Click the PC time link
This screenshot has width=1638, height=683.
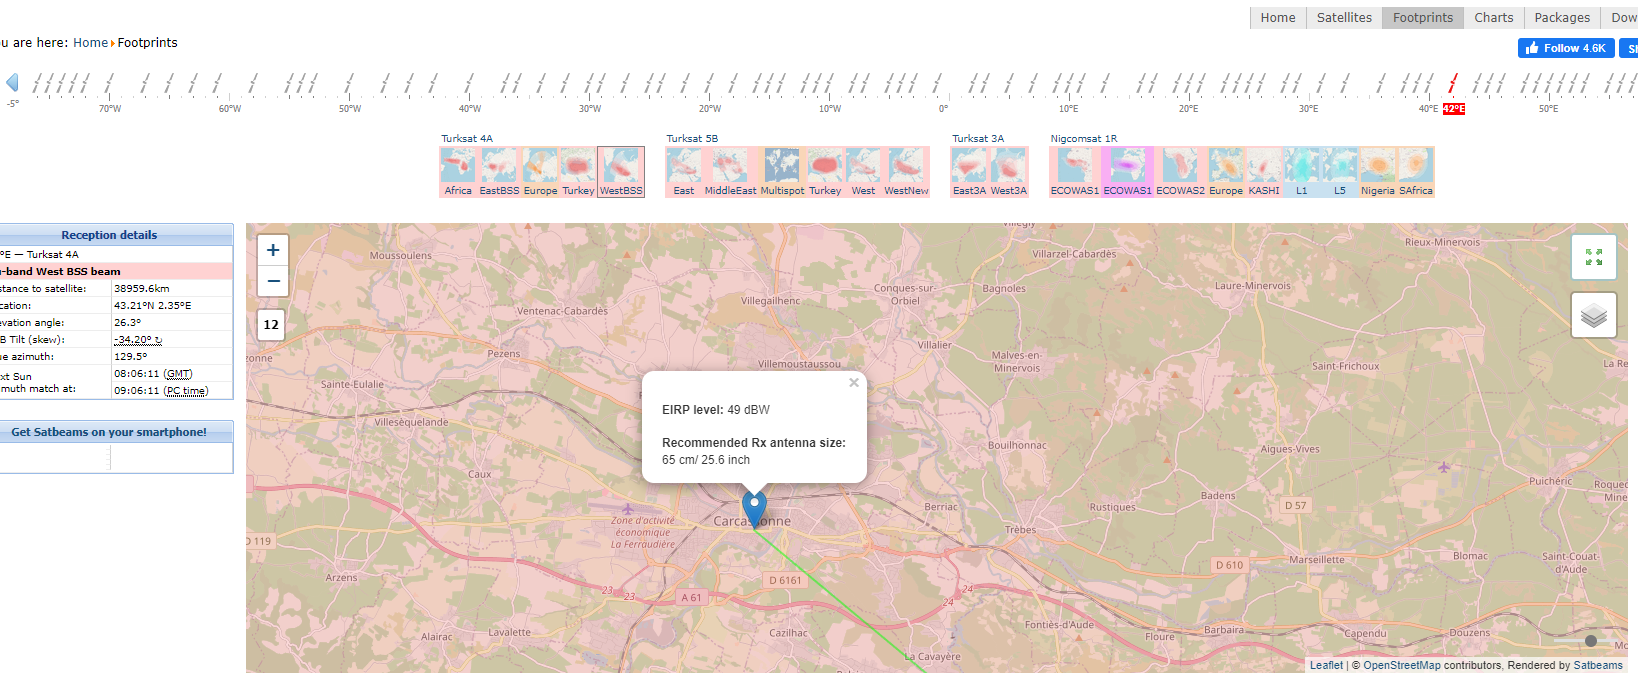[x=187, y=391]
